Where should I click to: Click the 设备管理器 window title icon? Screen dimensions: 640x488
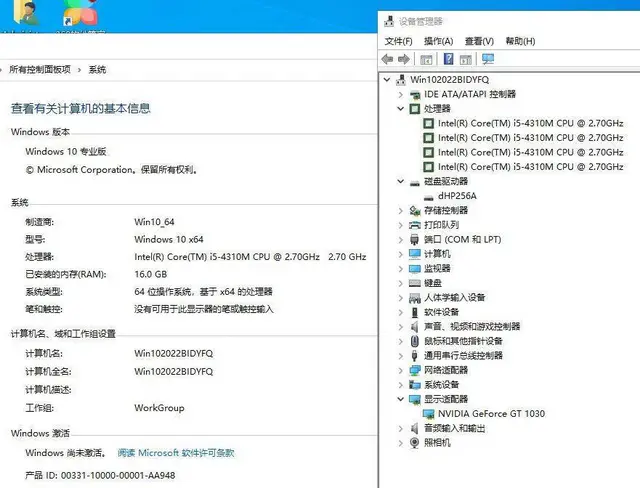[389, 21]
